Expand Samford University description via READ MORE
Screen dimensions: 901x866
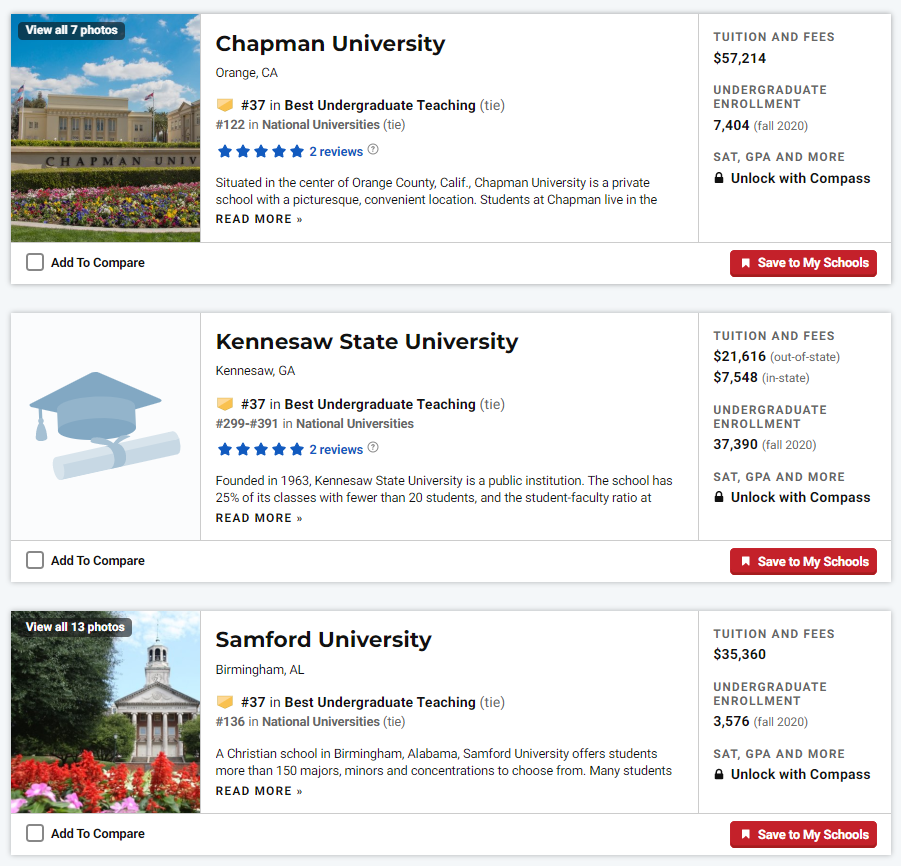259,791
